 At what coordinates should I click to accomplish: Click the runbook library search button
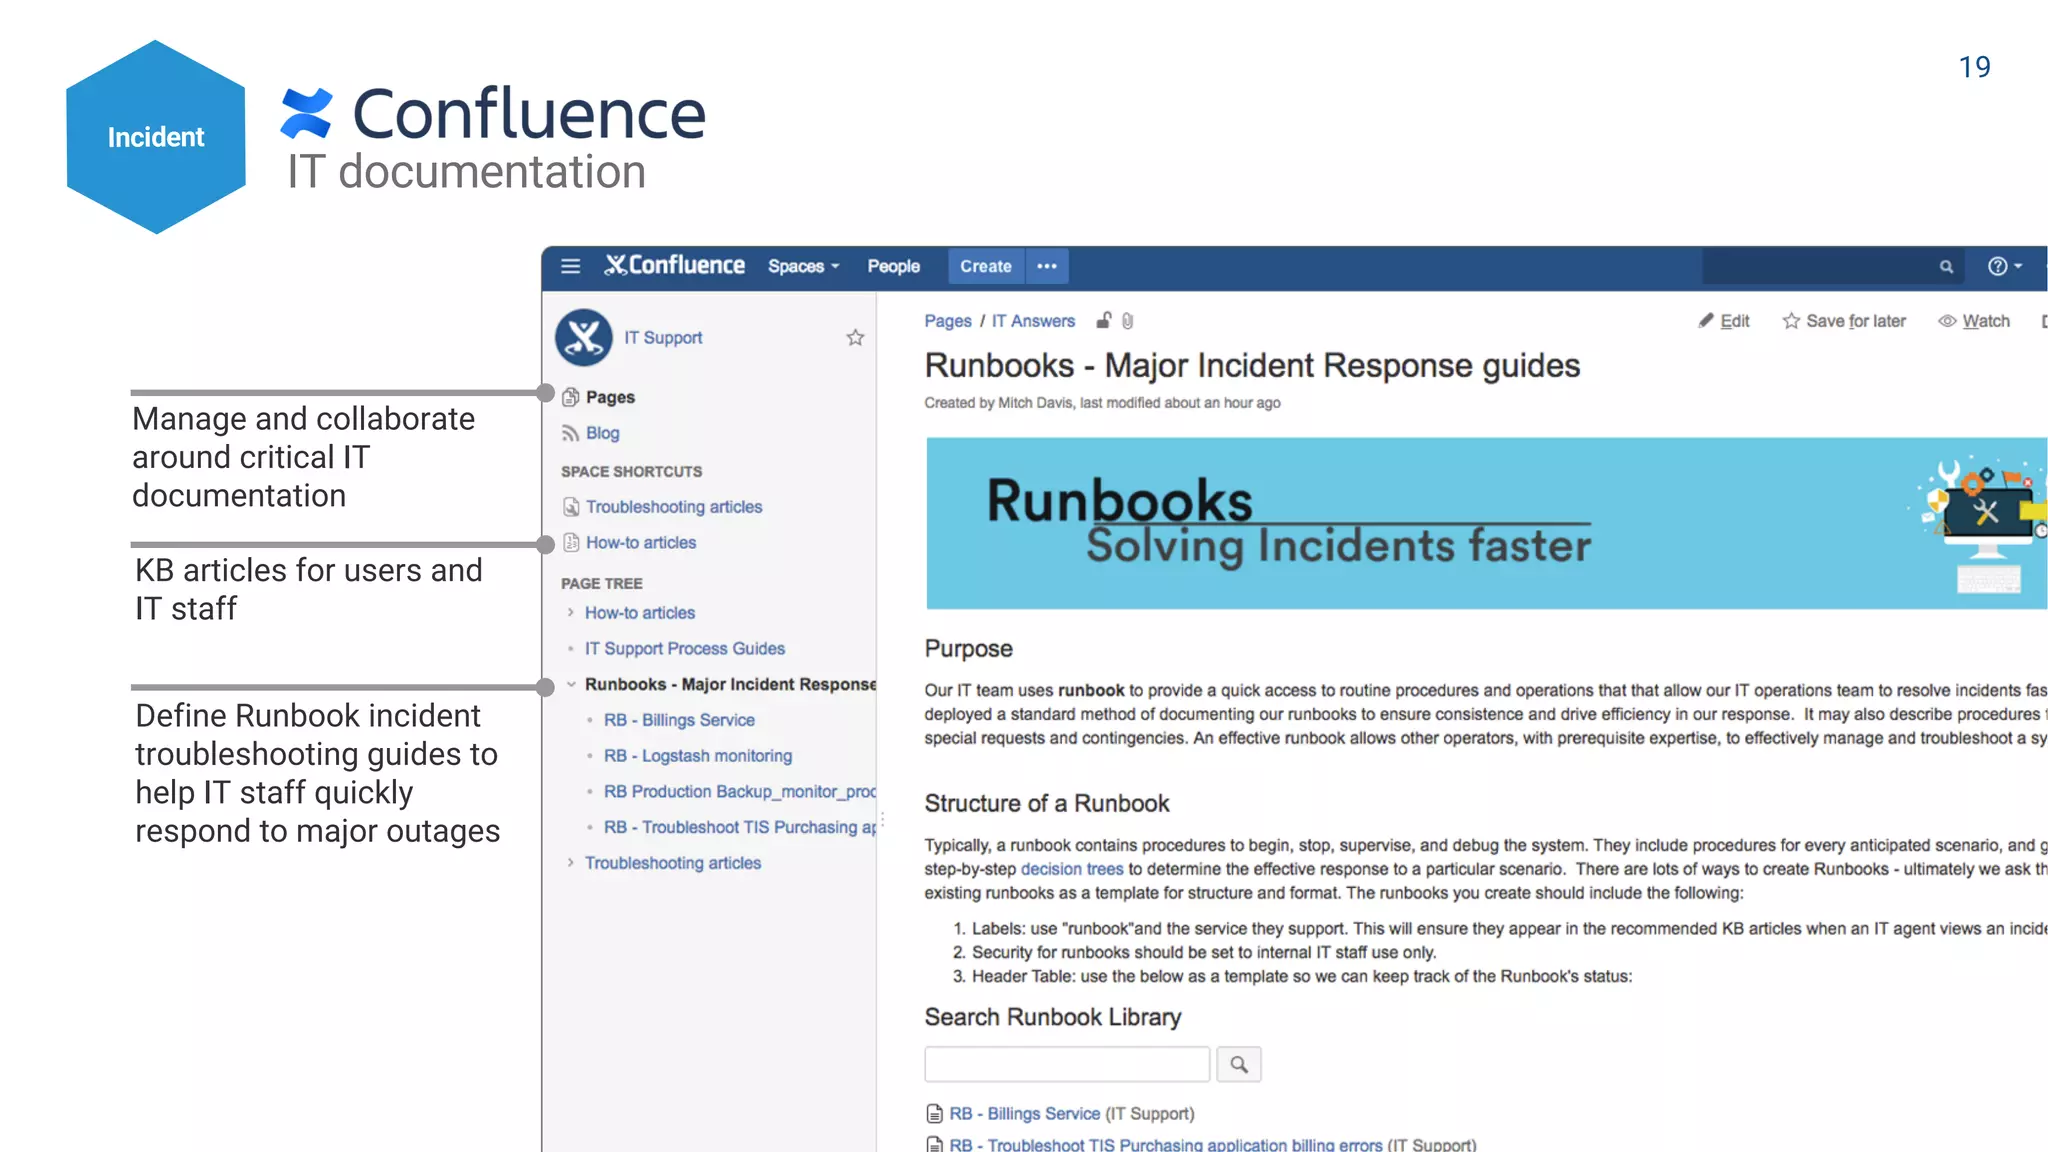(x=1239, y=1064)
